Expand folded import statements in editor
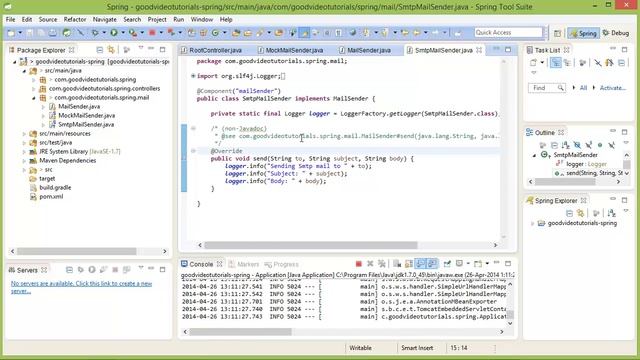The width and height of the screenshot is (640, 360). click(193, 76)
